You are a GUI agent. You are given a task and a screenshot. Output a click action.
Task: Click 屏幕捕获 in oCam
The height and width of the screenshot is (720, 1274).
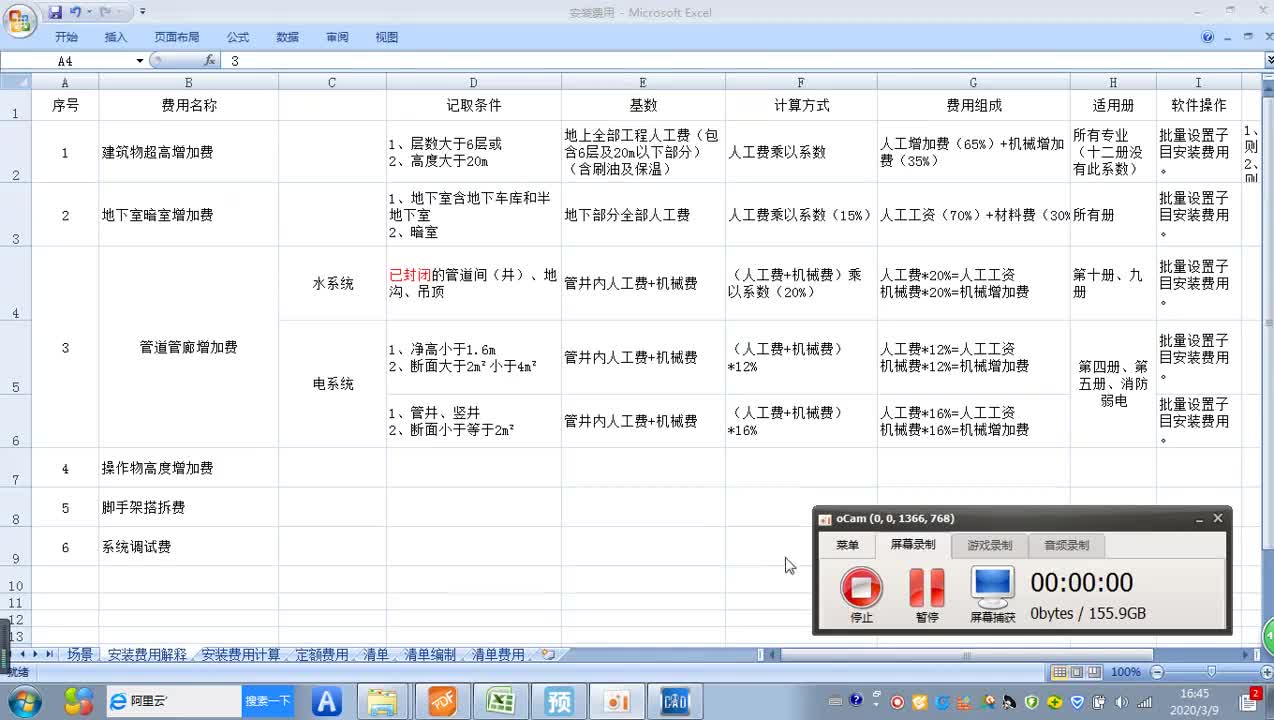pos(993,594)
